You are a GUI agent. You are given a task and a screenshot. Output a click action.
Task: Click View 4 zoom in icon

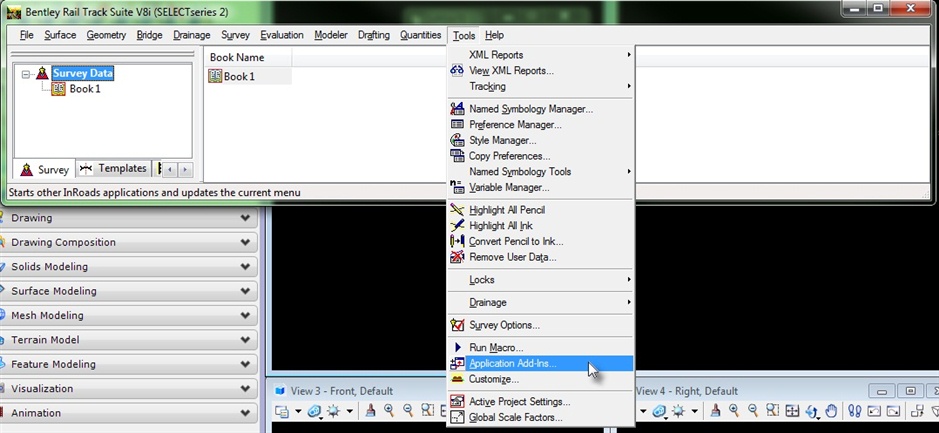734,411
